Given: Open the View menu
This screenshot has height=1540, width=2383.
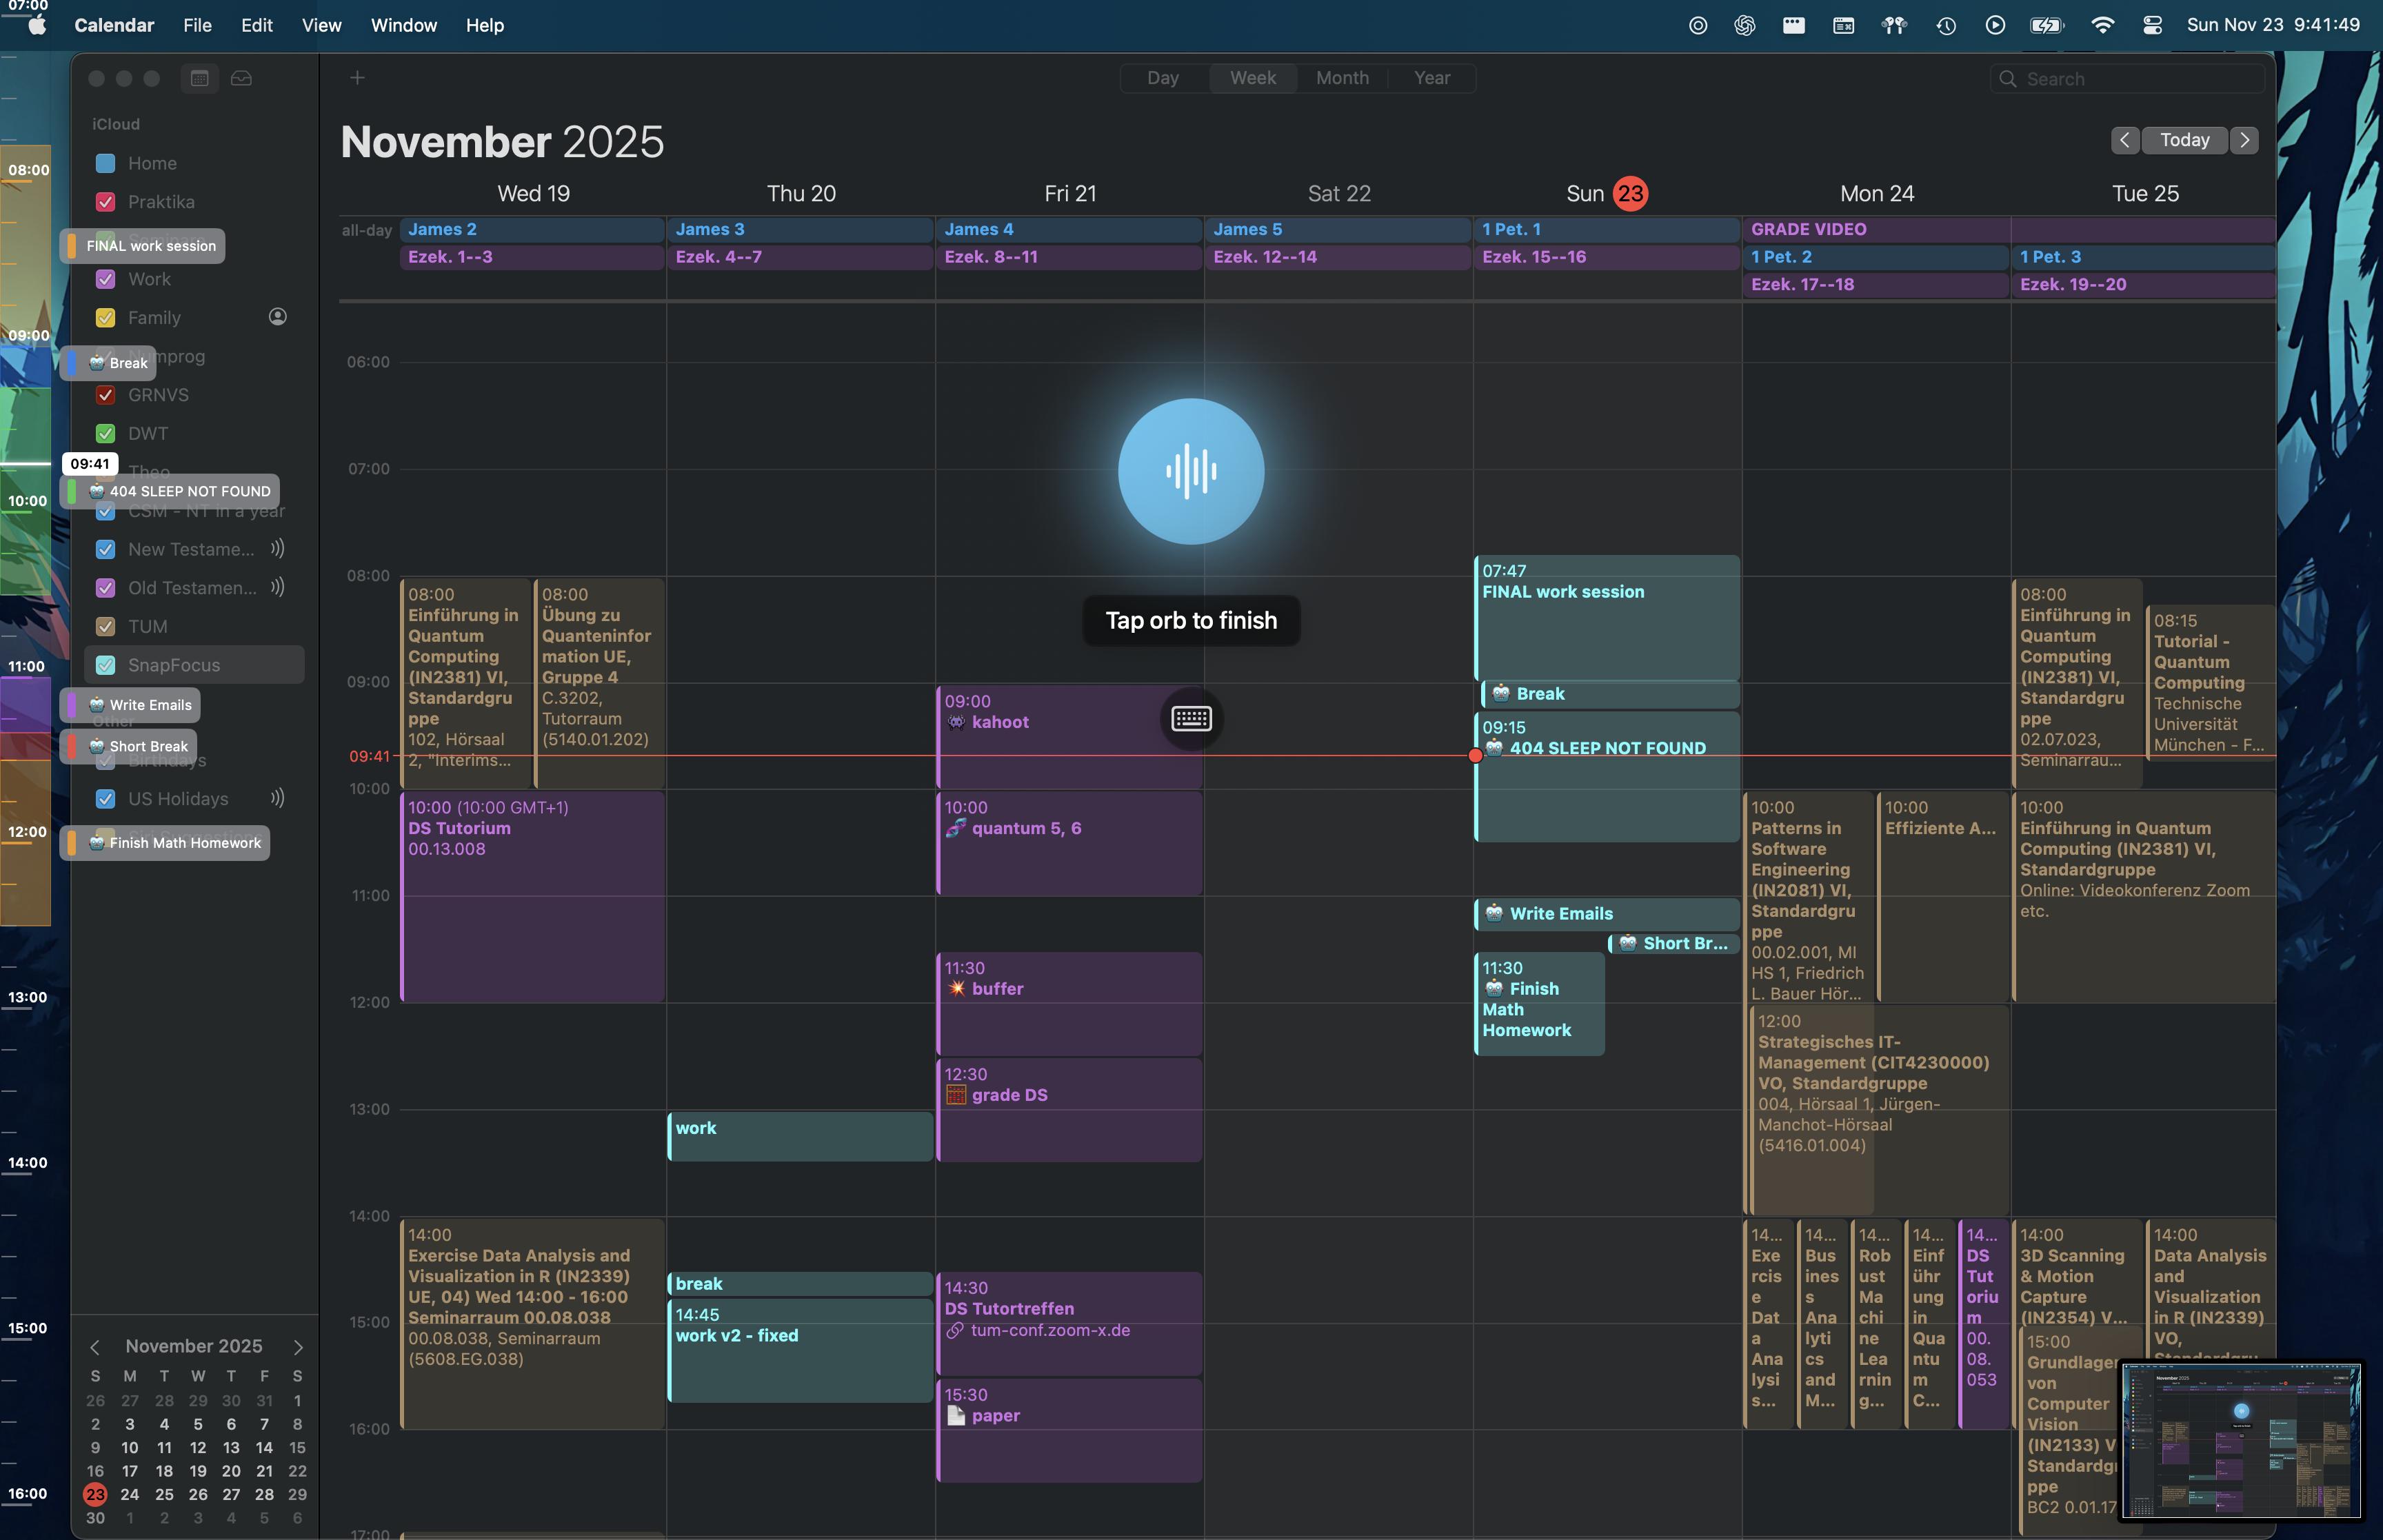Looking at the screenshot, I should pyautogui.click(x=321, y=25).
